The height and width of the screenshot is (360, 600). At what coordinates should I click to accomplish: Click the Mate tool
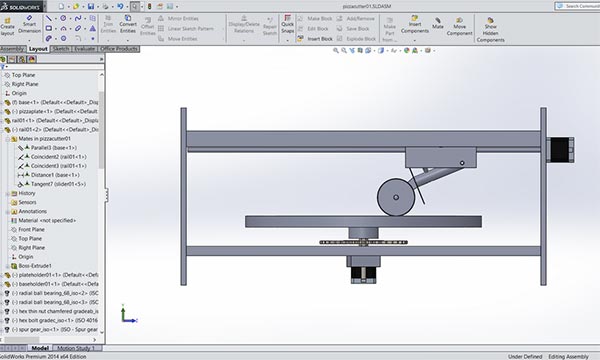pyautogui.click(x=438, y=23)
